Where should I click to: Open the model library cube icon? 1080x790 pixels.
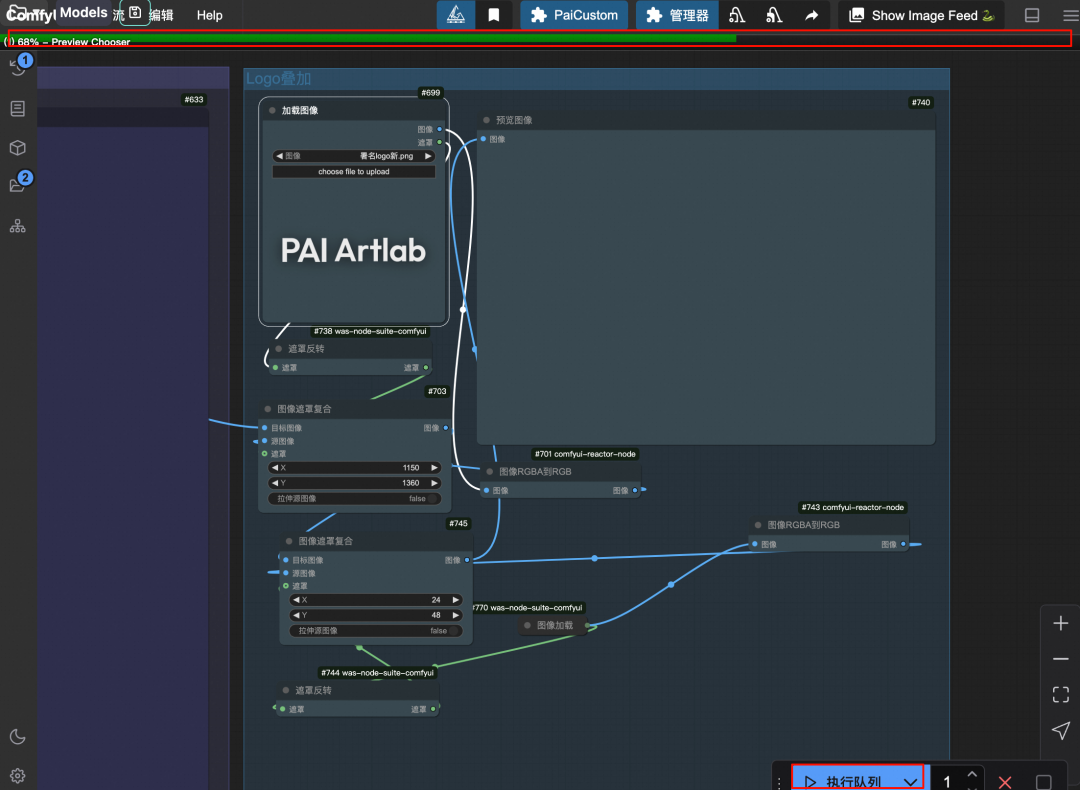18,147
